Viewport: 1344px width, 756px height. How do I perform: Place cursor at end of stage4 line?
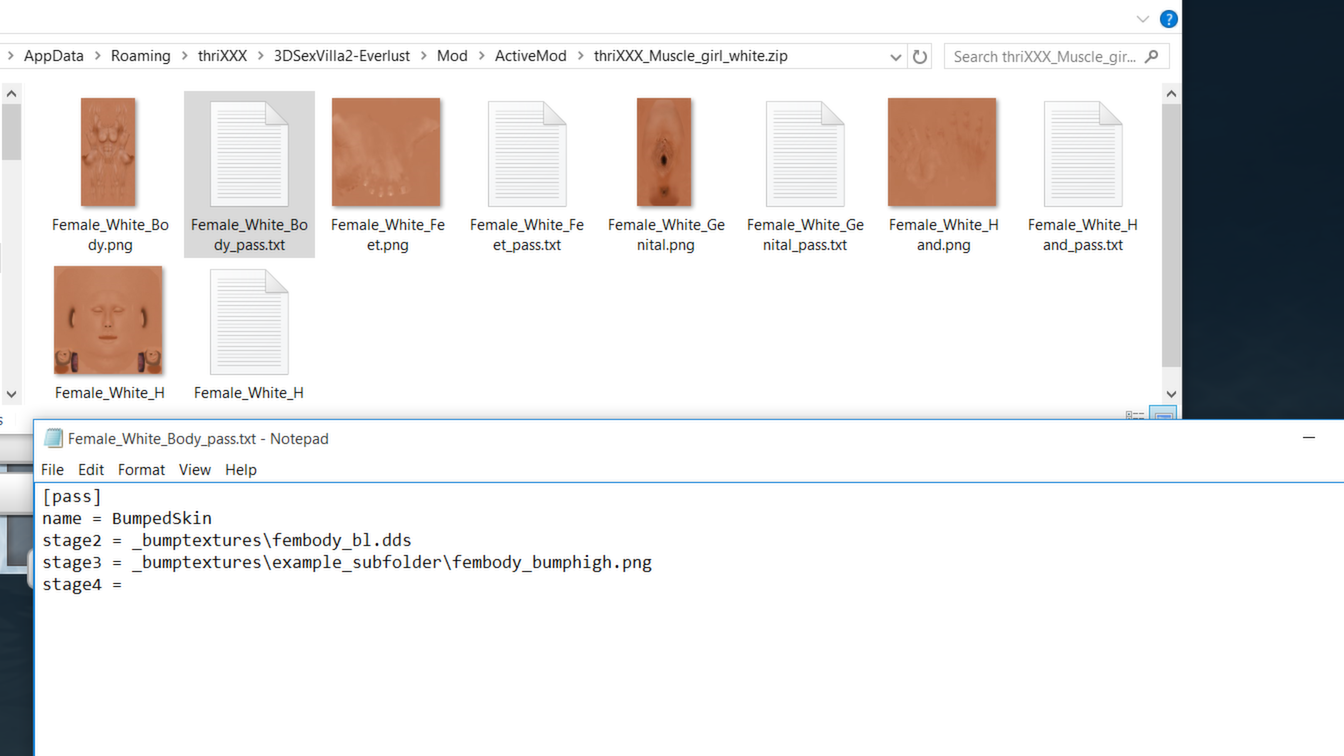(x=124, y=585)
